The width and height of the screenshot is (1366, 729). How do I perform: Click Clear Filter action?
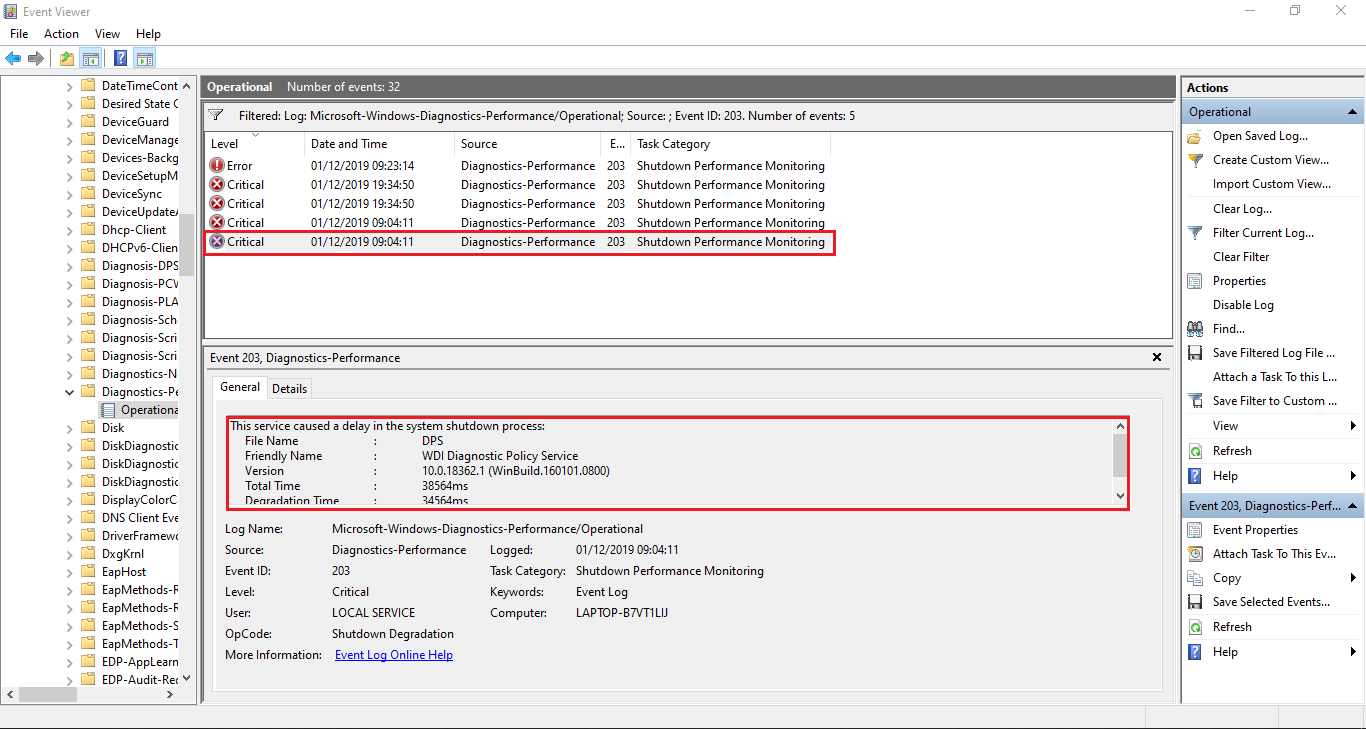[1241, 257]
